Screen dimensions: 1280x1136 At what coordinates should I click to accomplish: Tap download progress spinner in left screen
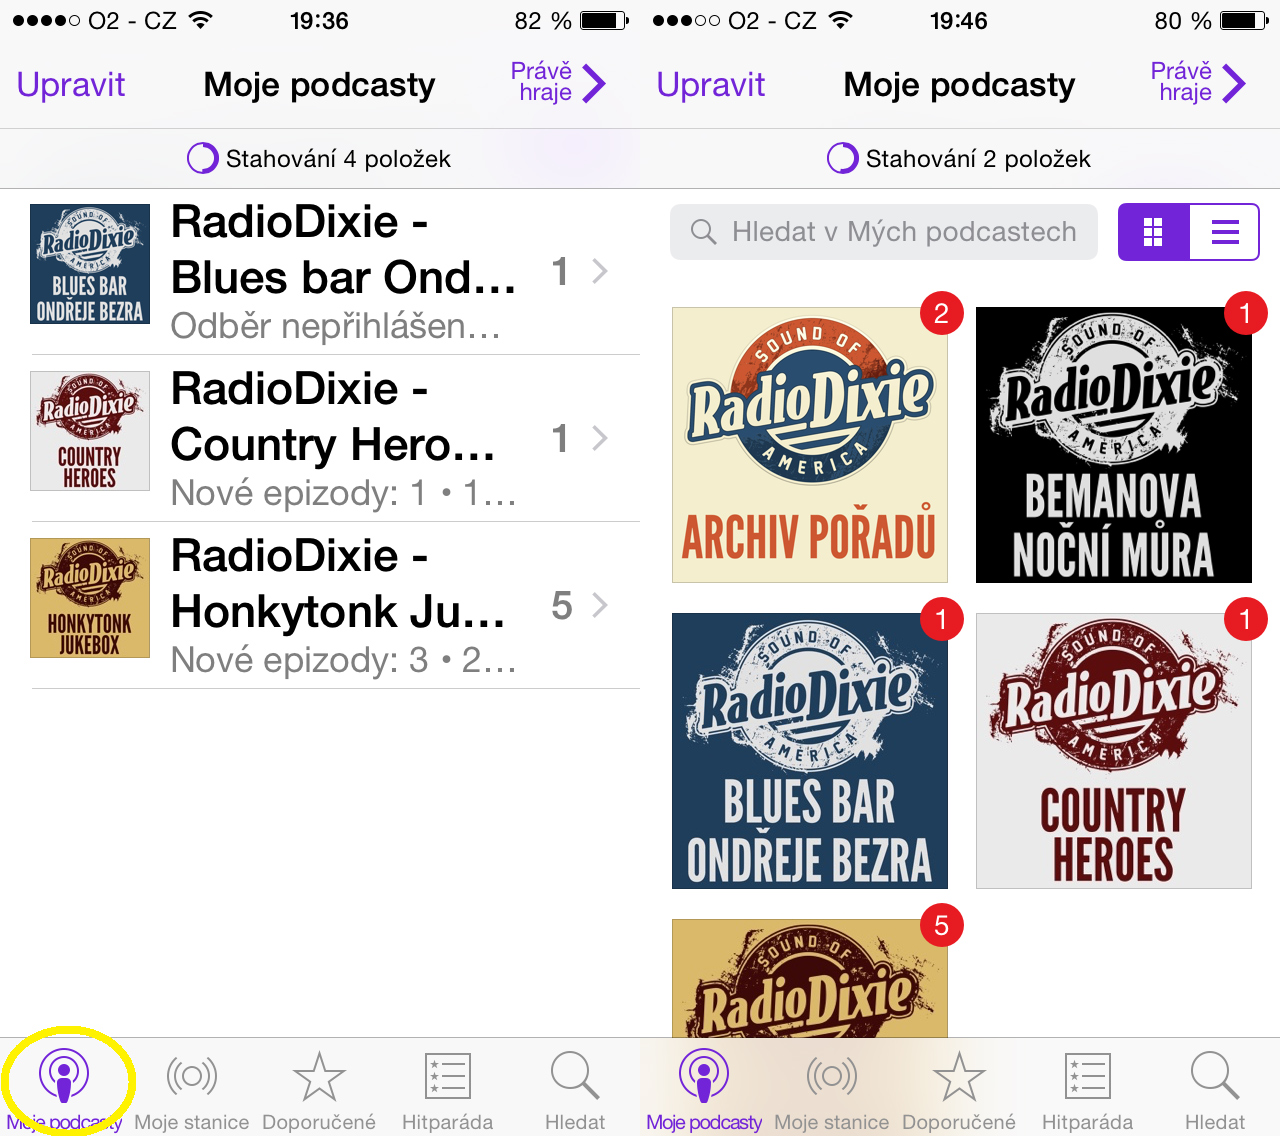(x=203, y=158)
